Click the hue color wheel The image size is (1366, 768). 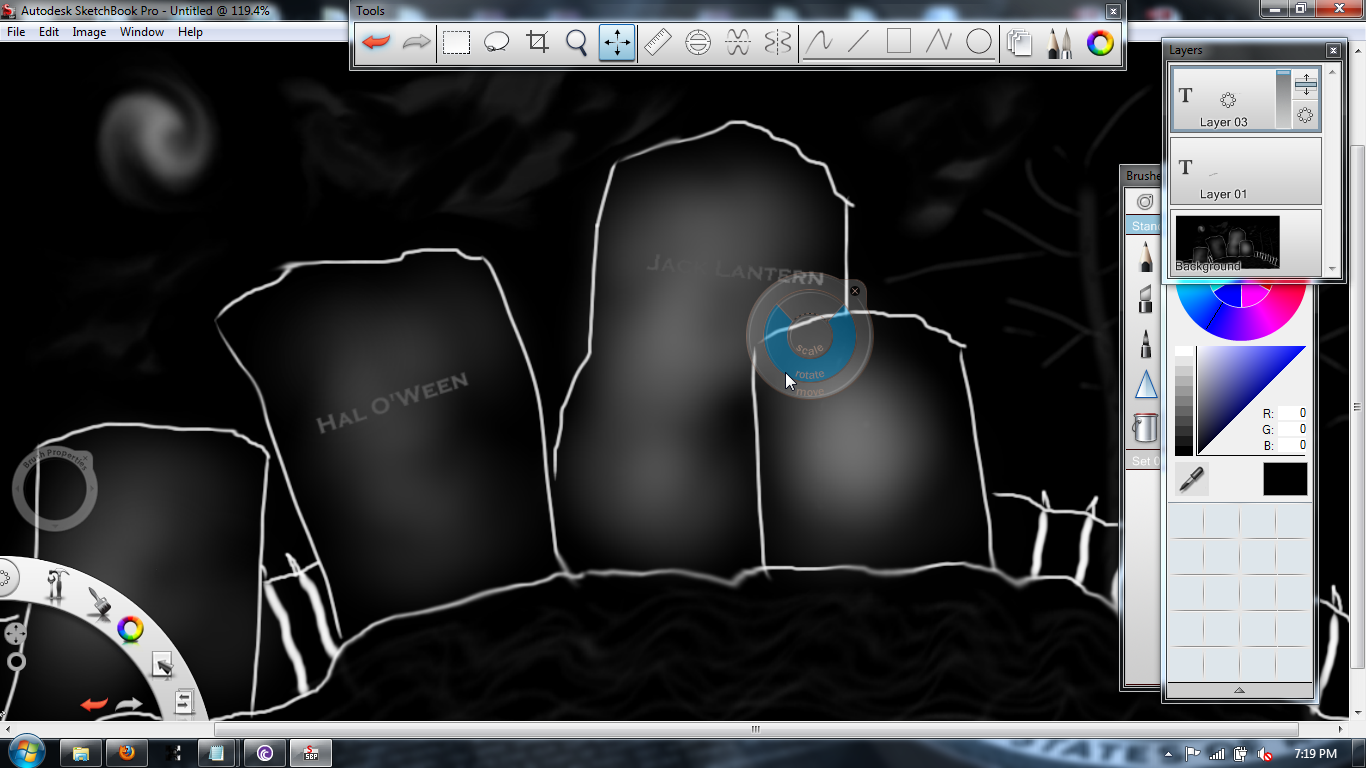pos(1241,311)
